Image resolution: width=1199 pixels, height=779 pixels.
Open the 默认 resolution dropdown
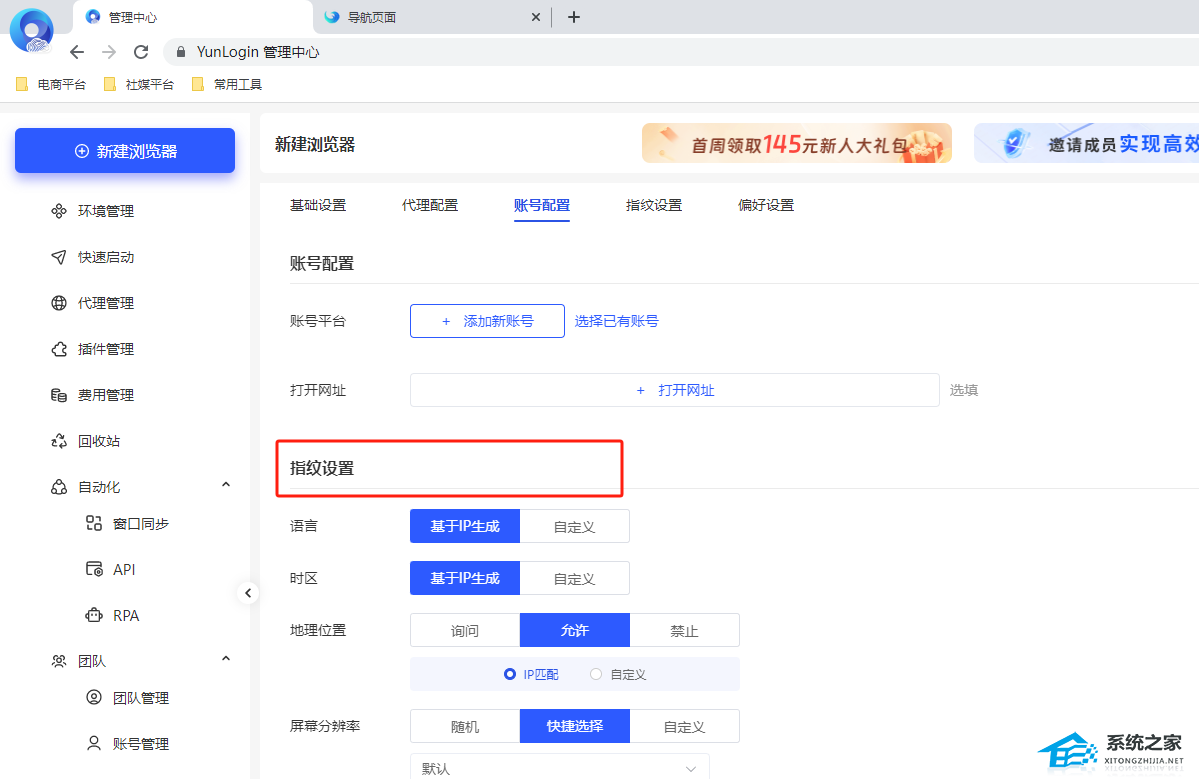coord(559,768)
